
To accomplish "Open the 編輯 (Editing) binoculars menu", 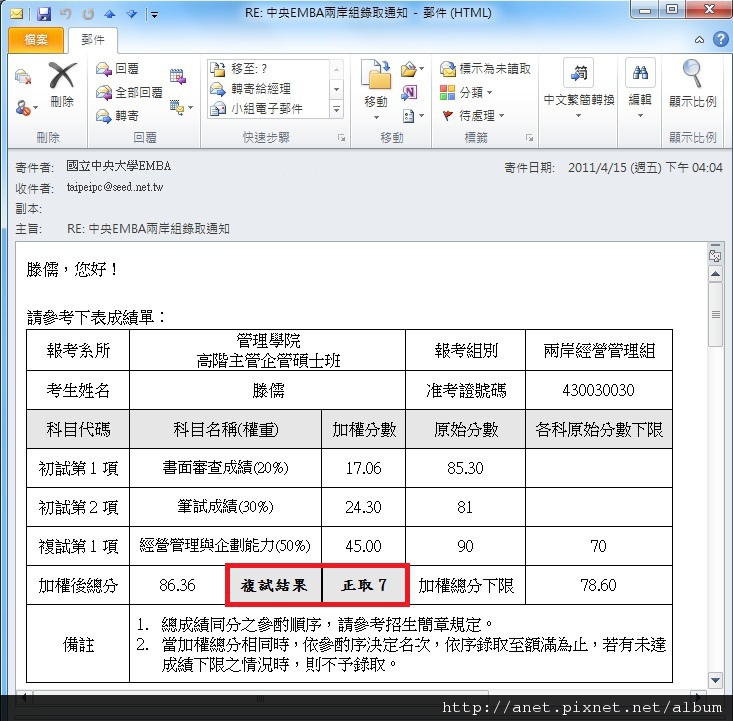I will pyautogui.click(x=640, y=88).
